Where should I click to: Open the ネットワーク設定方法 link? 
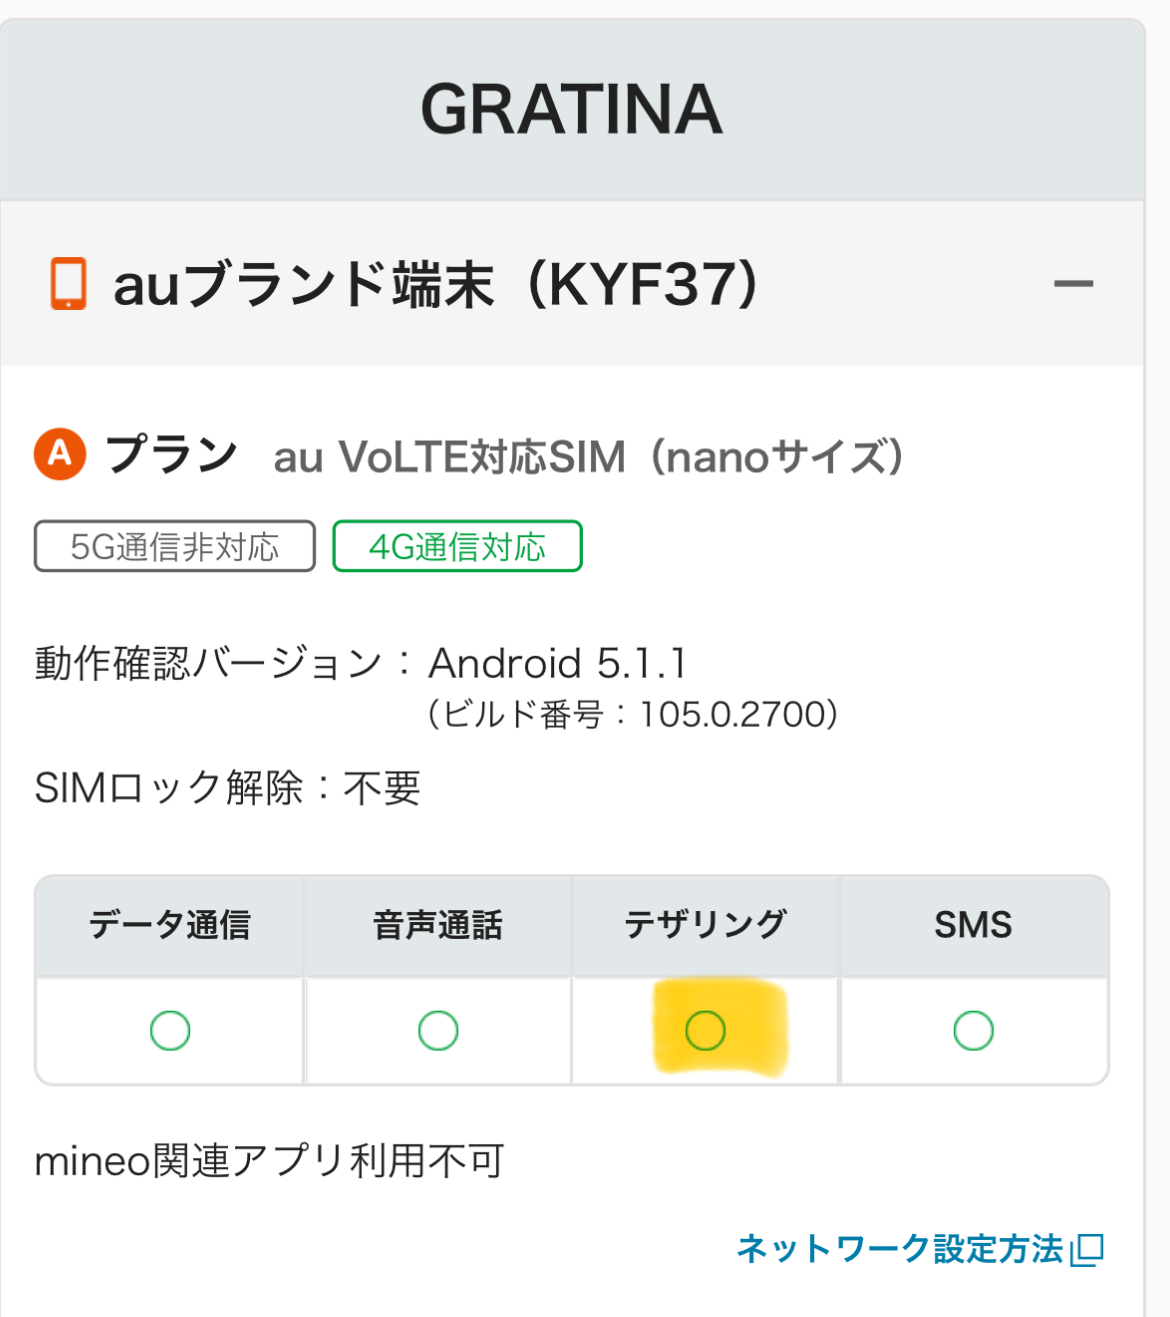click(x=900, y=1249)
